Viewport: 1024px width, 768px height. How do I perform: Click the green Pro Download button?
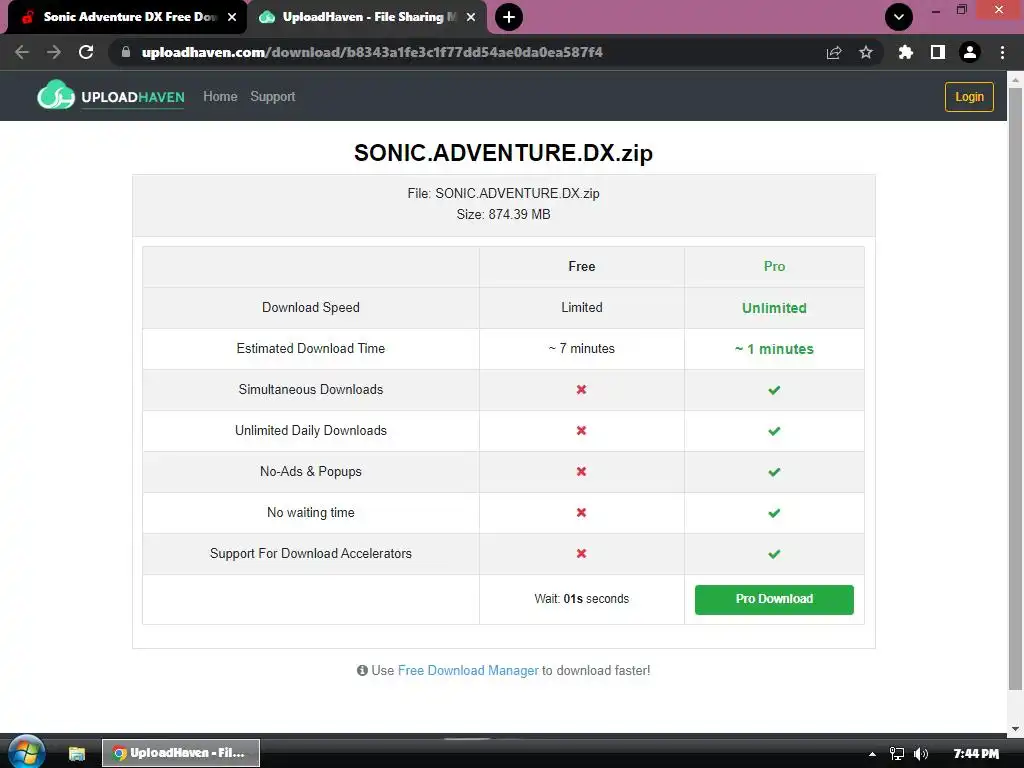tap(774, 600)
